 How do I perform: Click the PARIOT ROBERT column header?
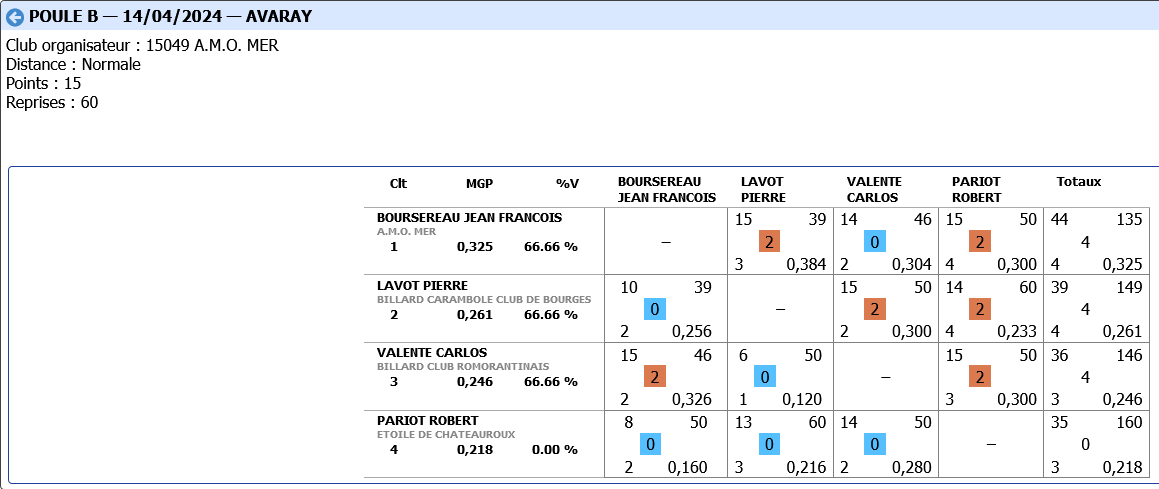(976, 189)
